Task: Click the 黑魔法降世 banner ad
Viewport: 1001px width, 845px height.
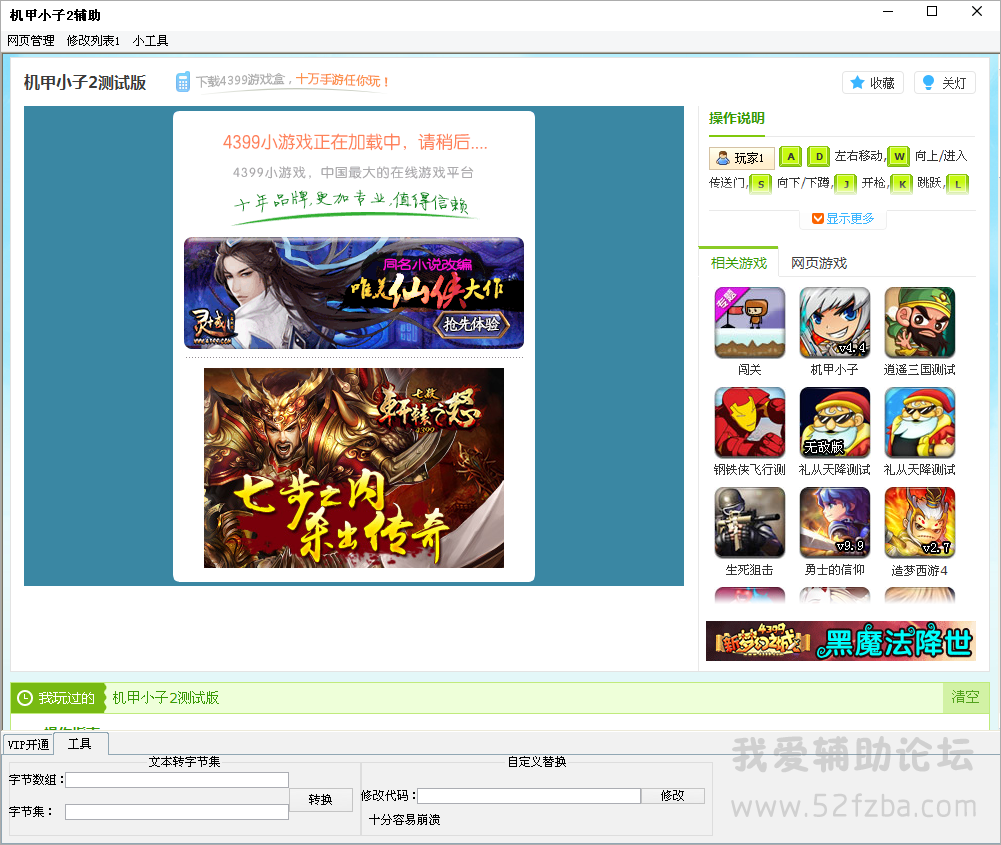Action: (841, 641)
